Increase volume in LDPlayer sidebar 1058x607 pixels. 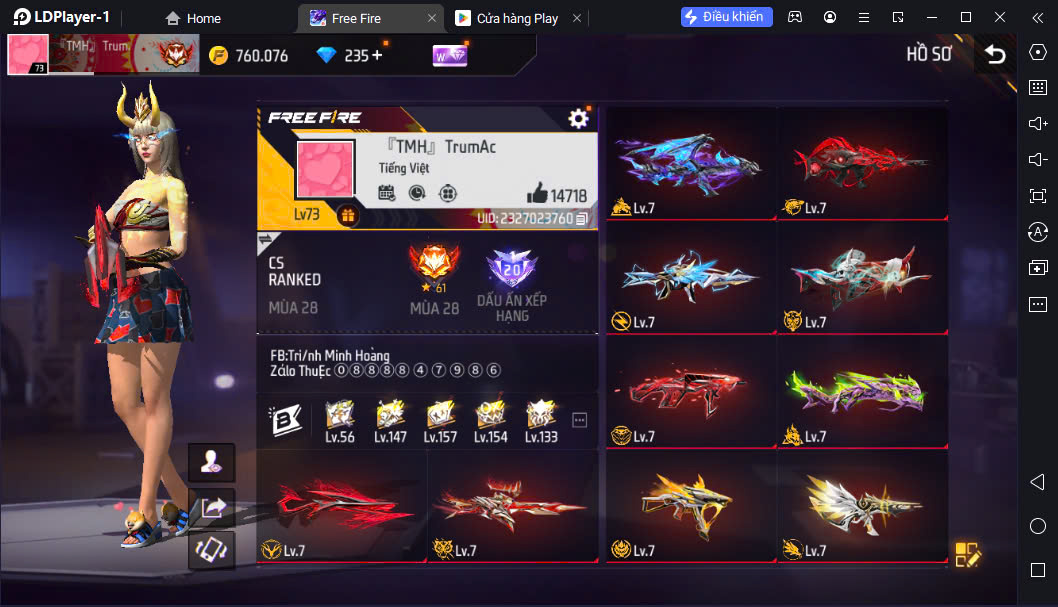[x=1038, y=123]
